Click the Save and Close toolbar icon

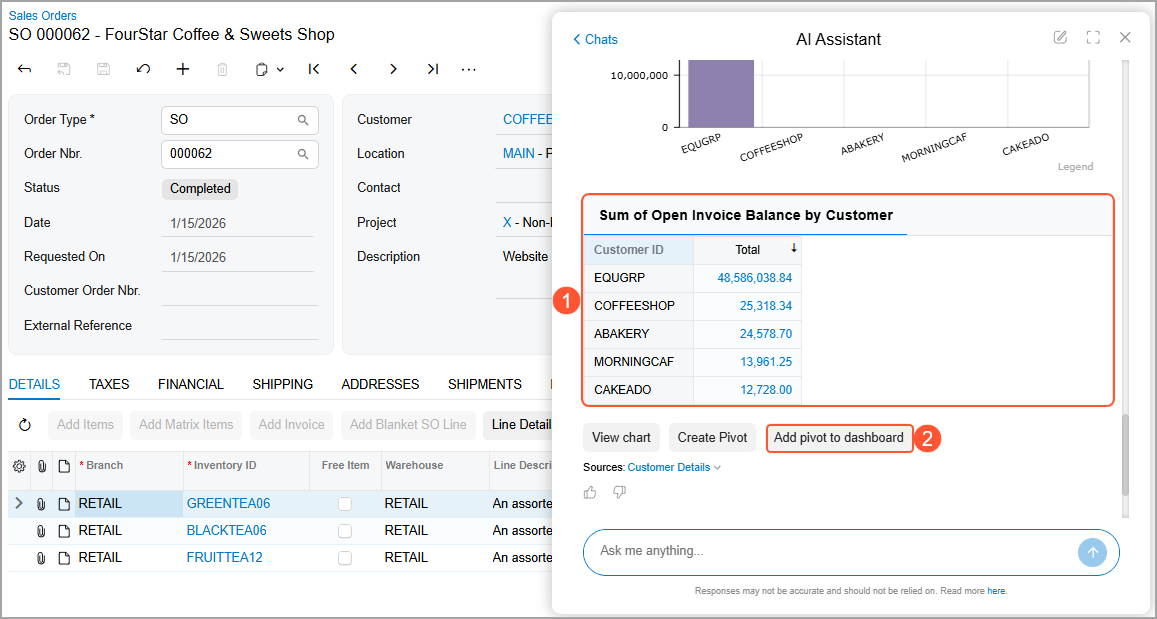click(x=64, y=69)
